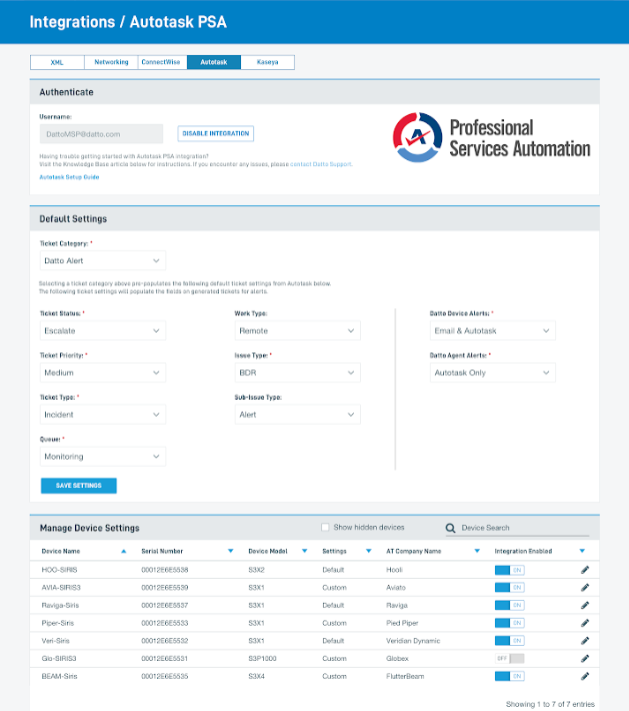Click S3X2 device model cell
Screen dimensions: 629x711
click(x=256, y=570)
